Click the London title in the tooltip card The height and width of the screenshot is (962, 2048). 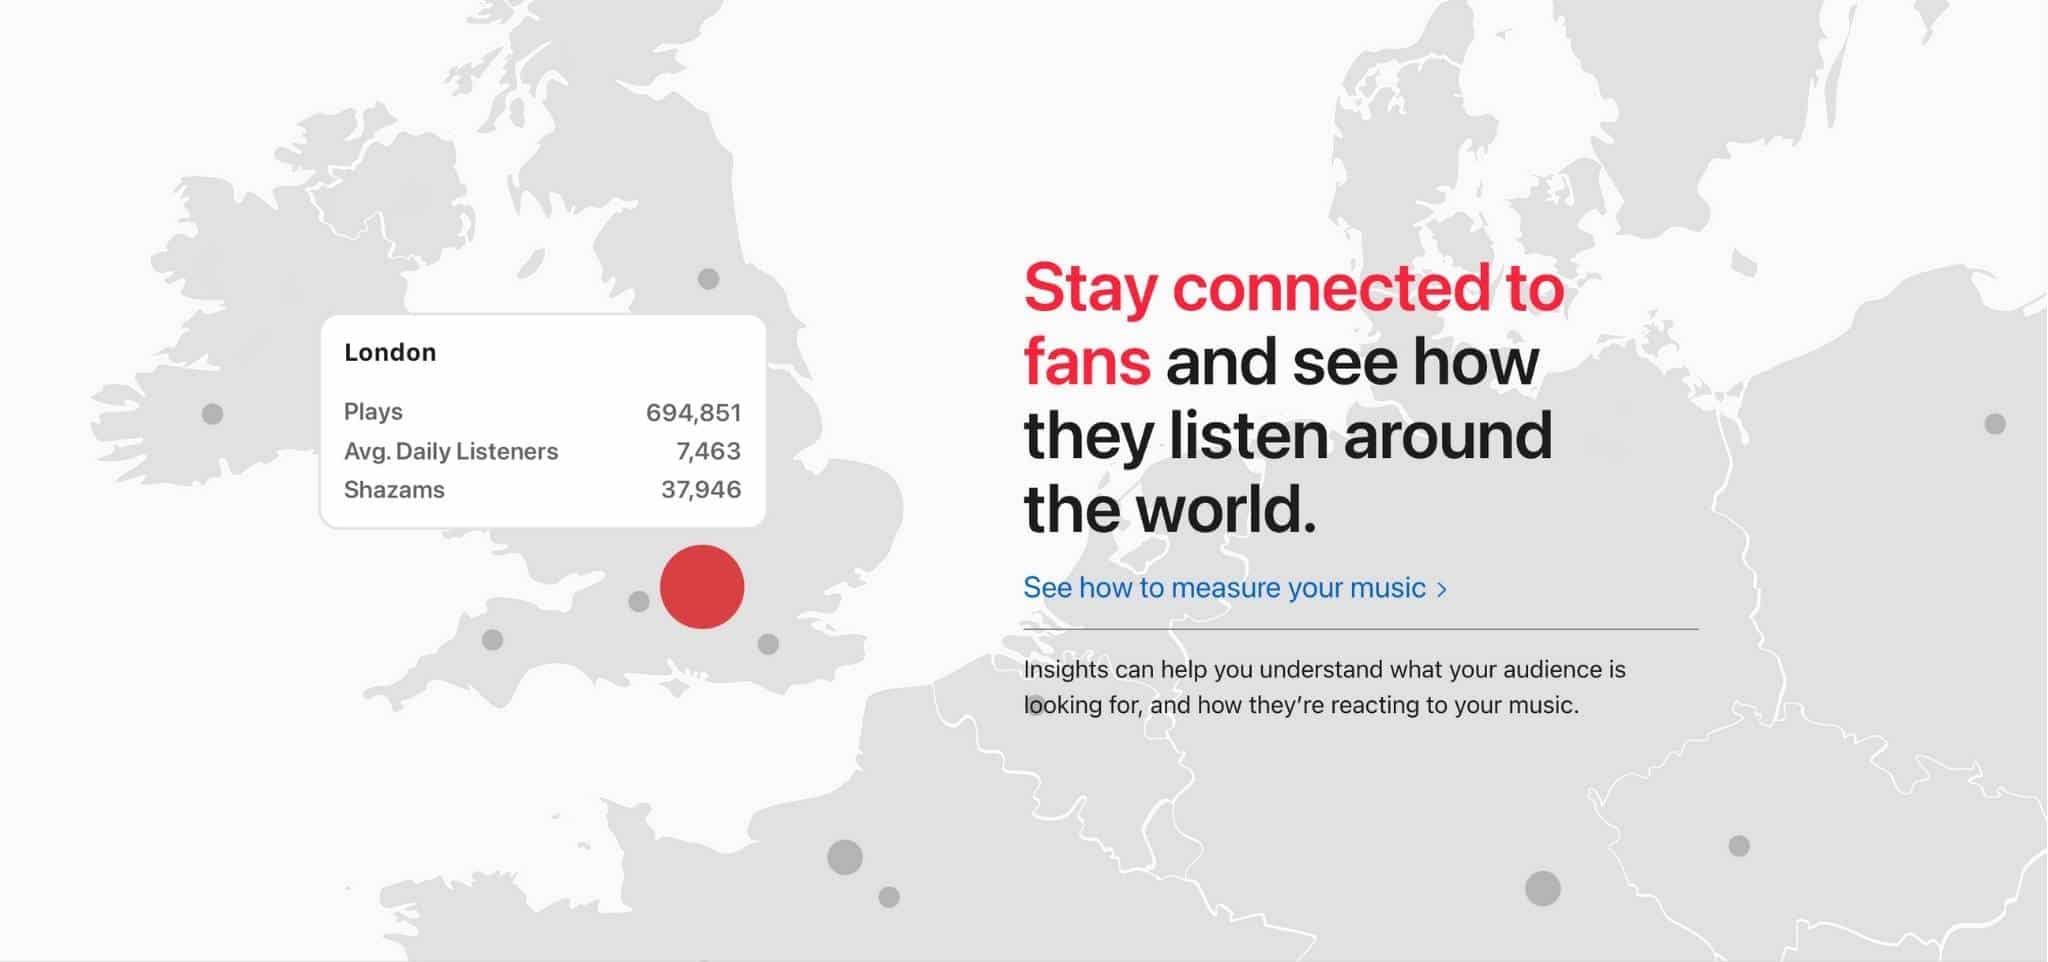pos(390,352)
